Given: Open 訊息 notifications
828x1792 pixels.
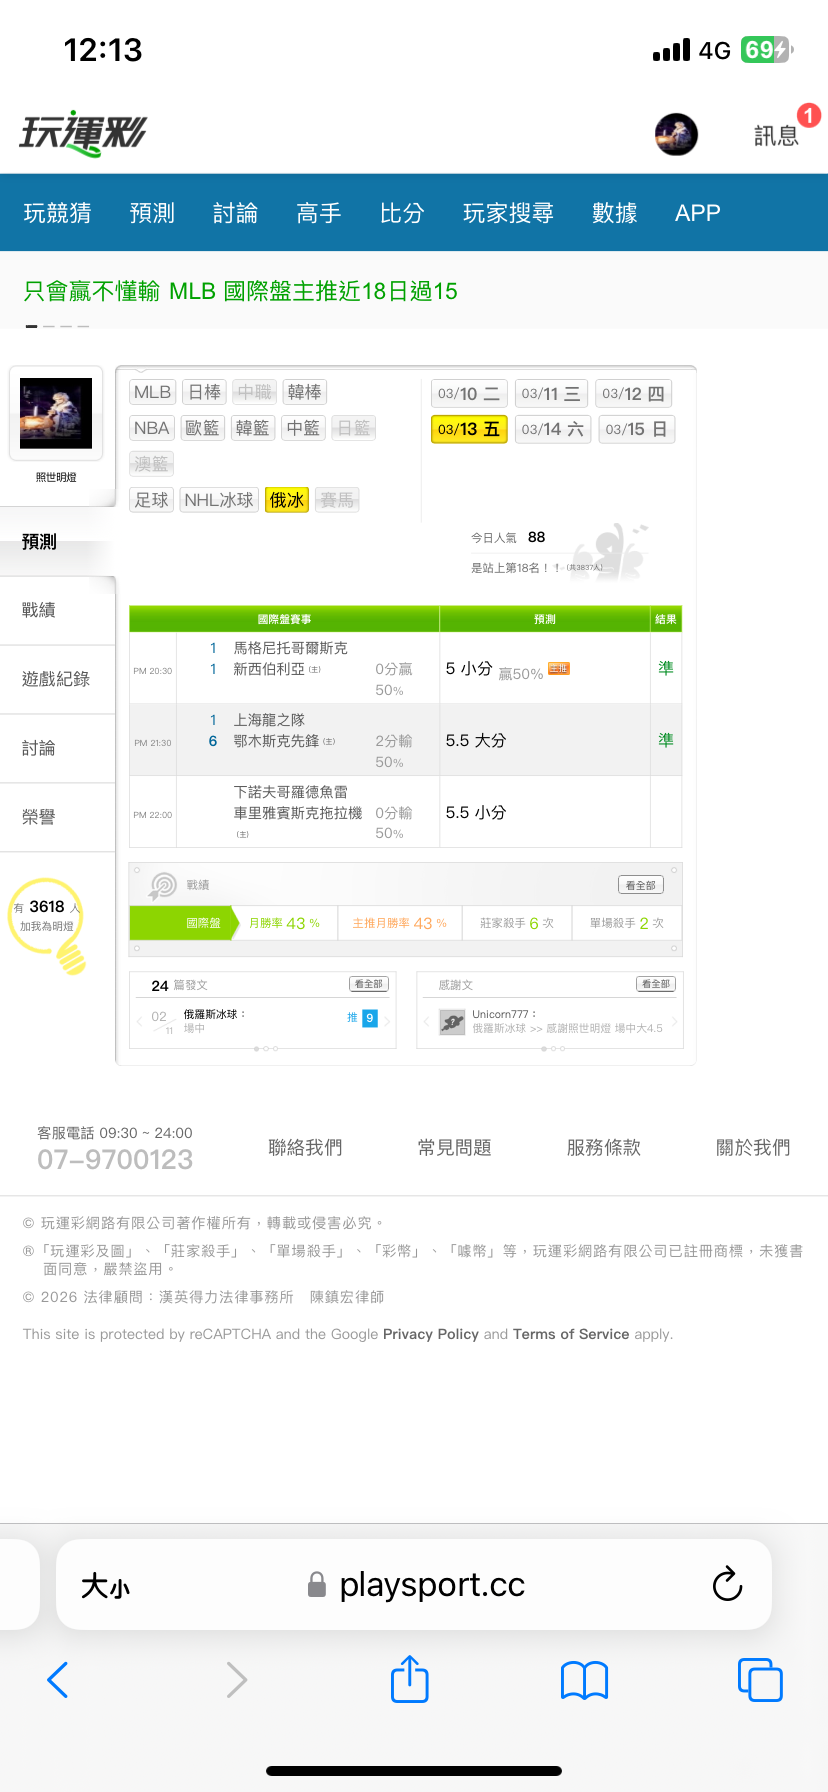Looking at the screenshot, I should 776,135.
